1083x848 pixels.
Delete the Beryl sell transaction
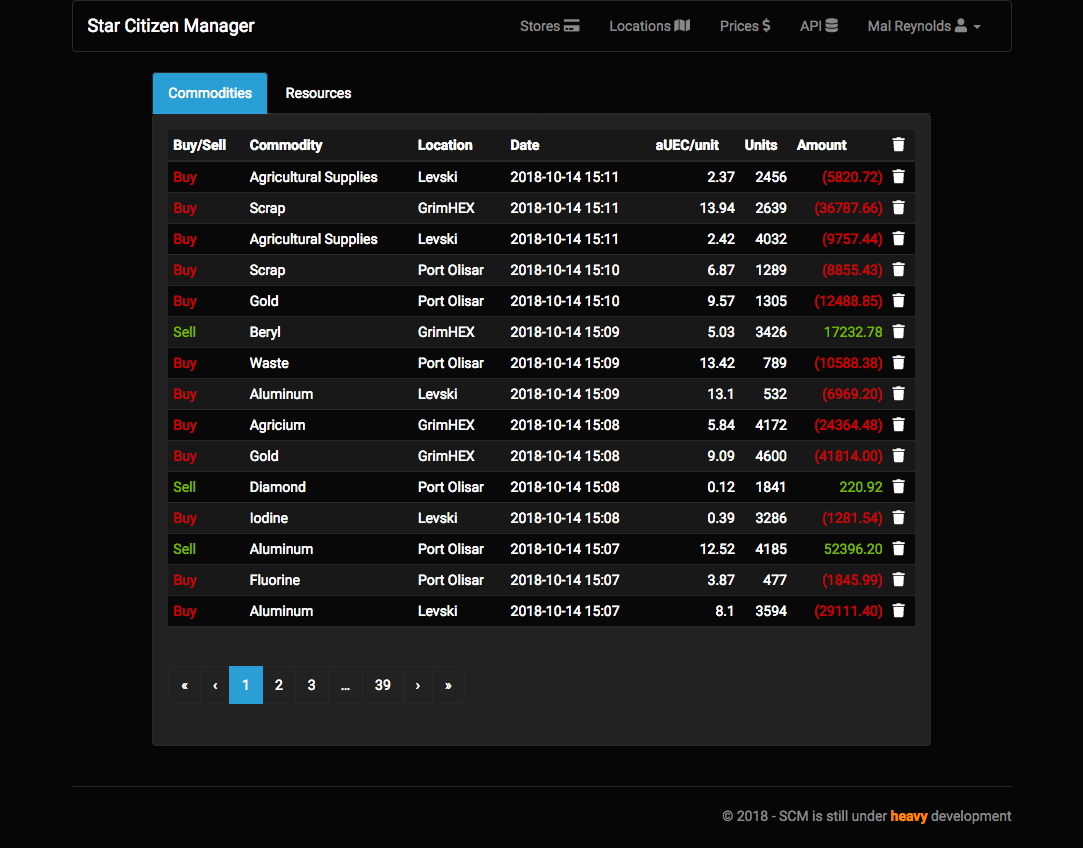click(x=898, y=331)
